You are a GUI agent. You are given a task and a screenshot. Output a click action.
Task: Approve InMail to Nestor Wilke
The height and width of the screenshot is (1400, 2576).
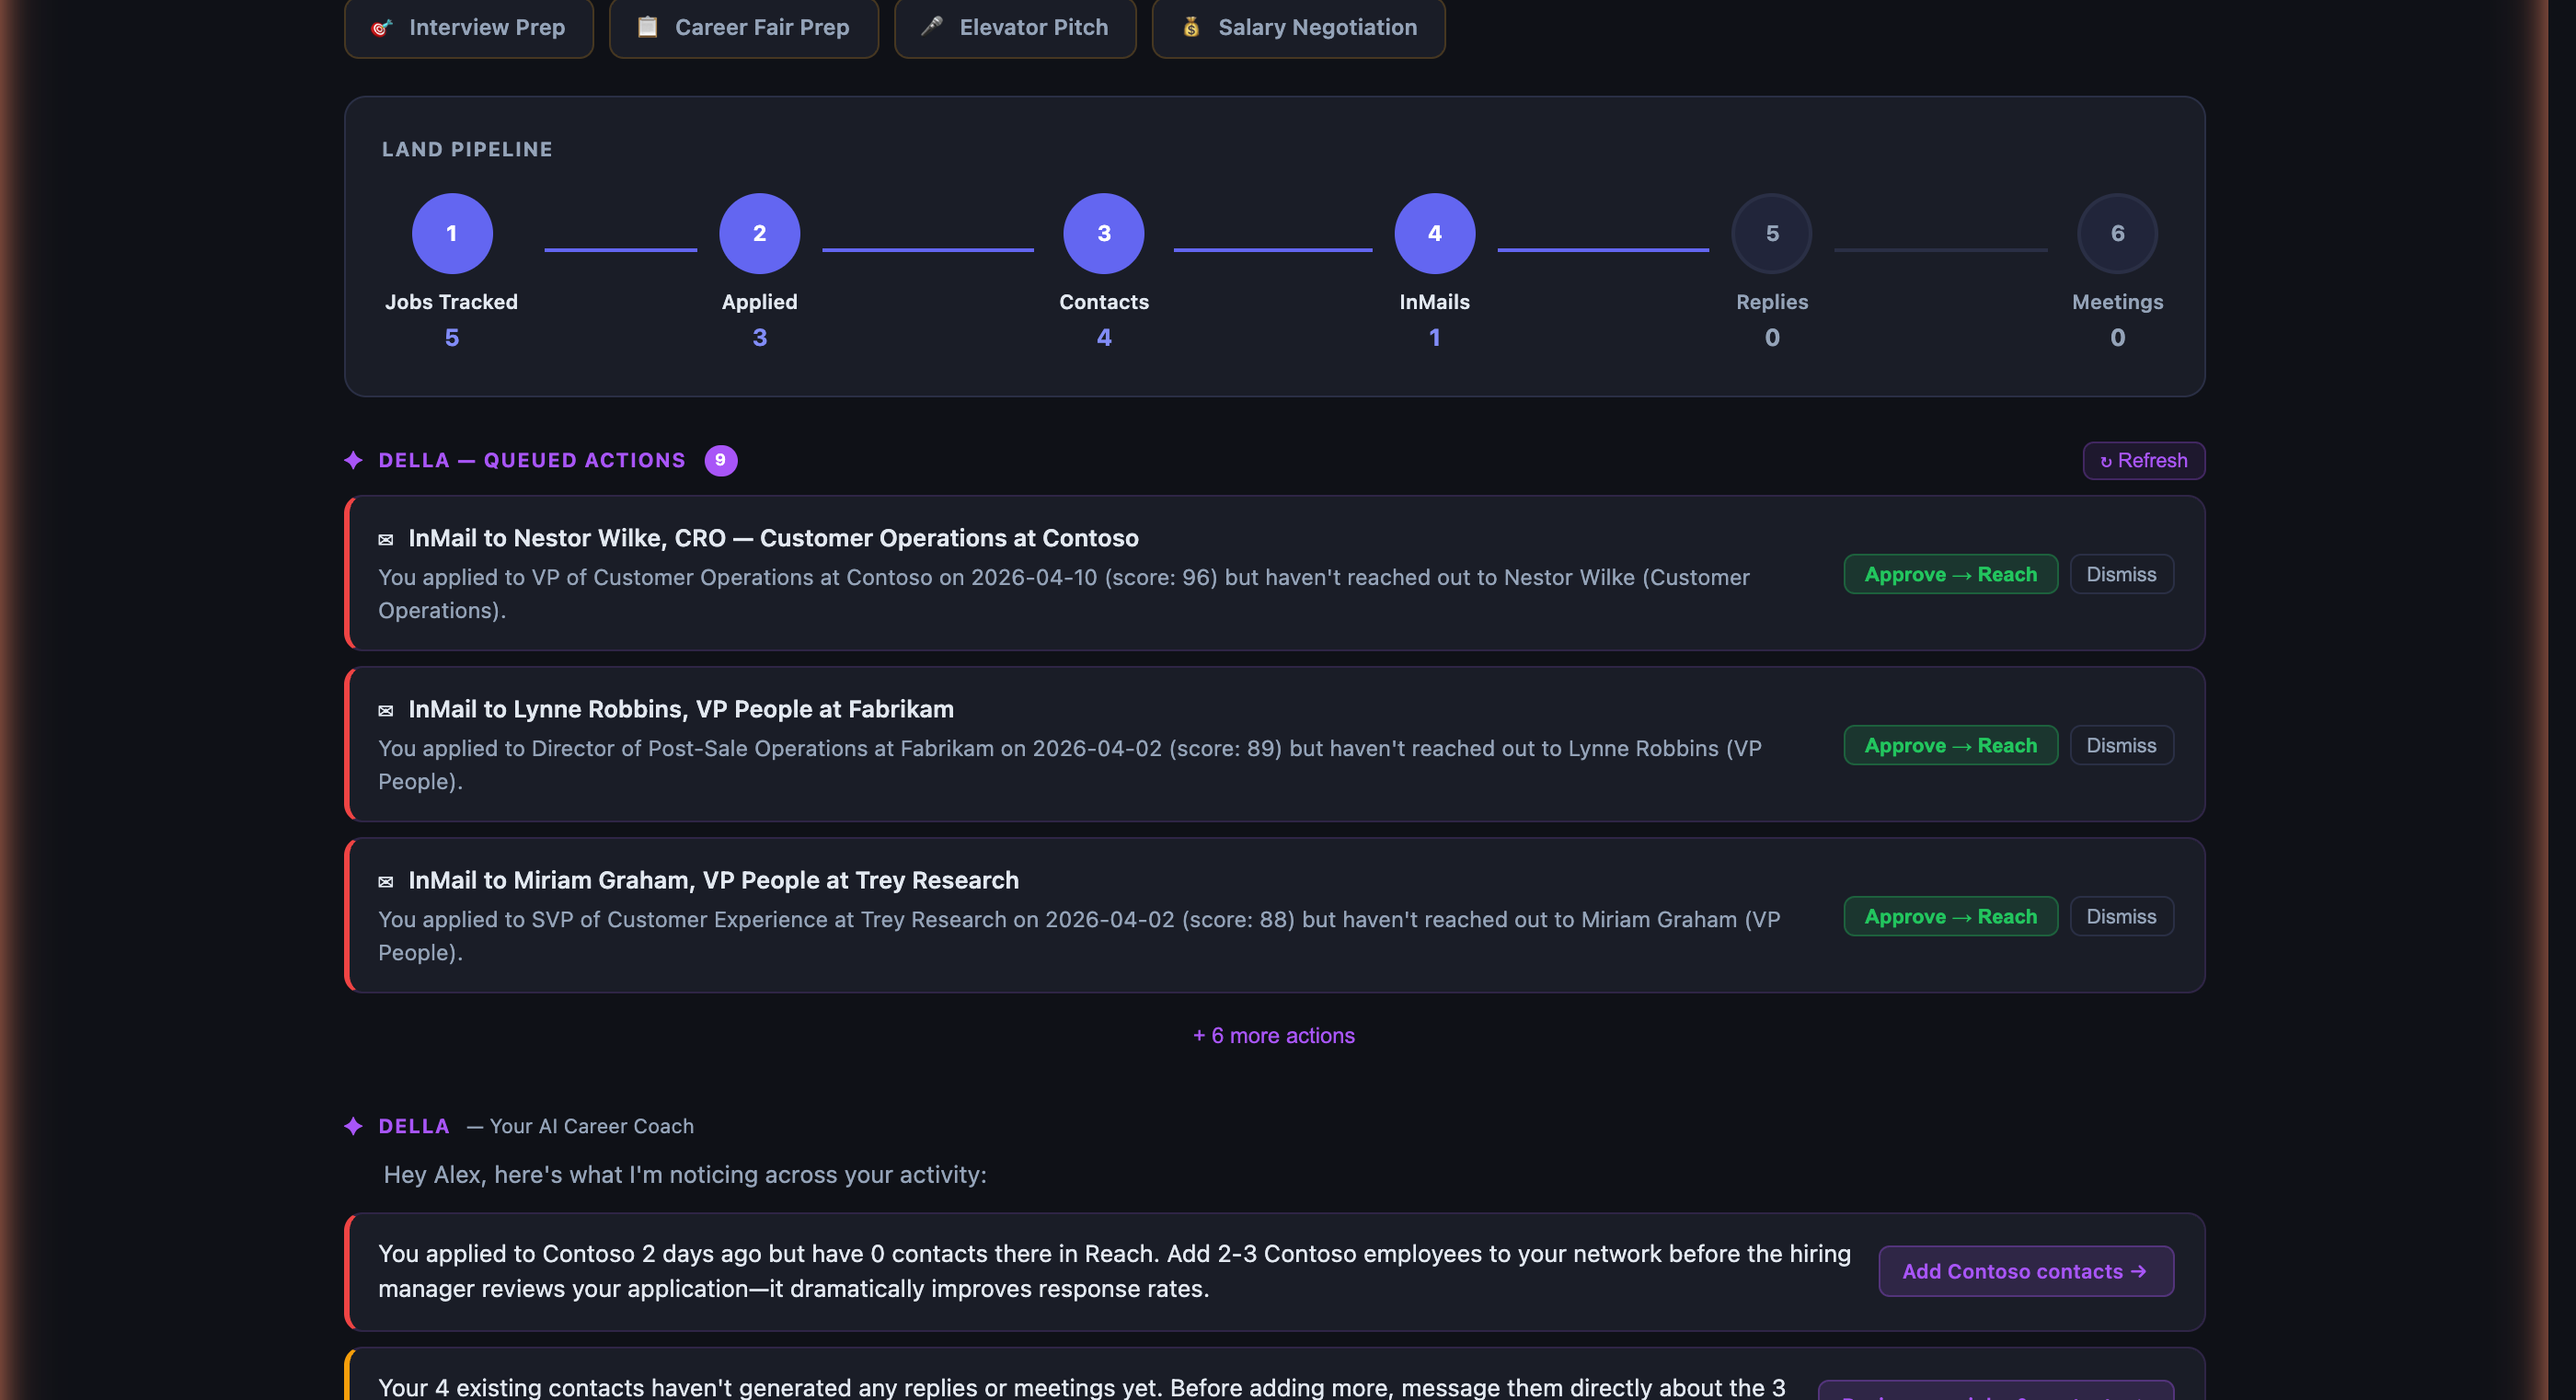coord(1950,574)
